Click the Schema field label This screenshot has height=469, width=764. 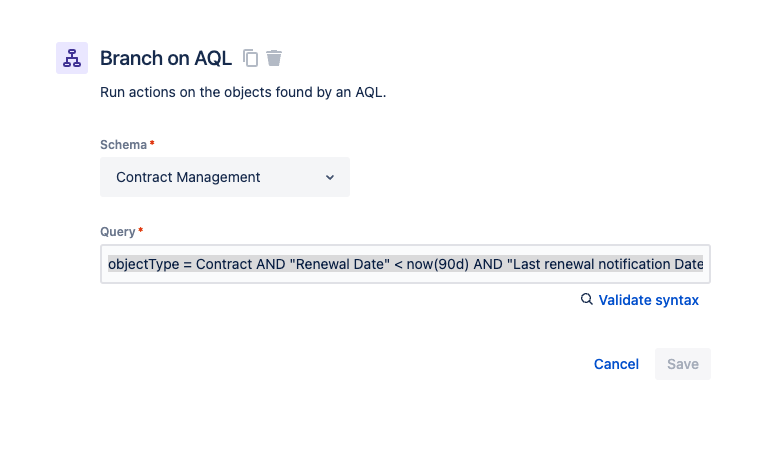point(123,145)
